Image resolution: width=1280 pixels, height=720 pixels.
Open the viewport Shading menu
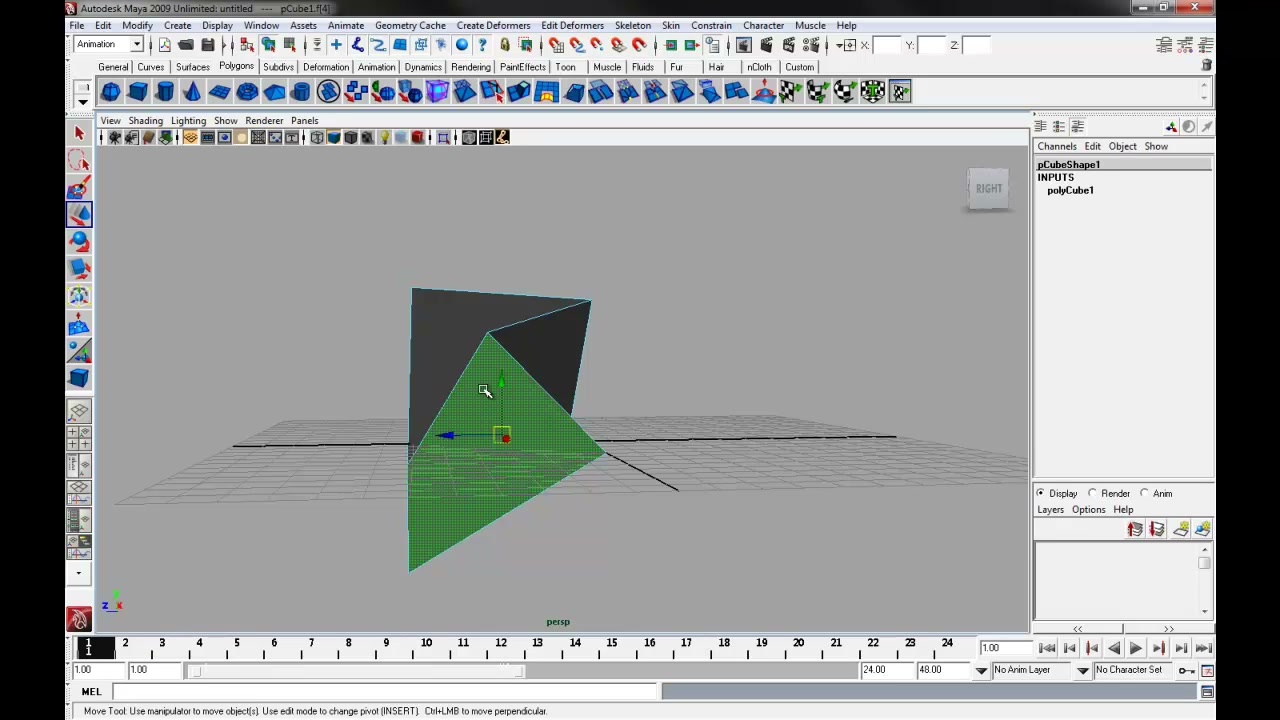click(145, 120)
